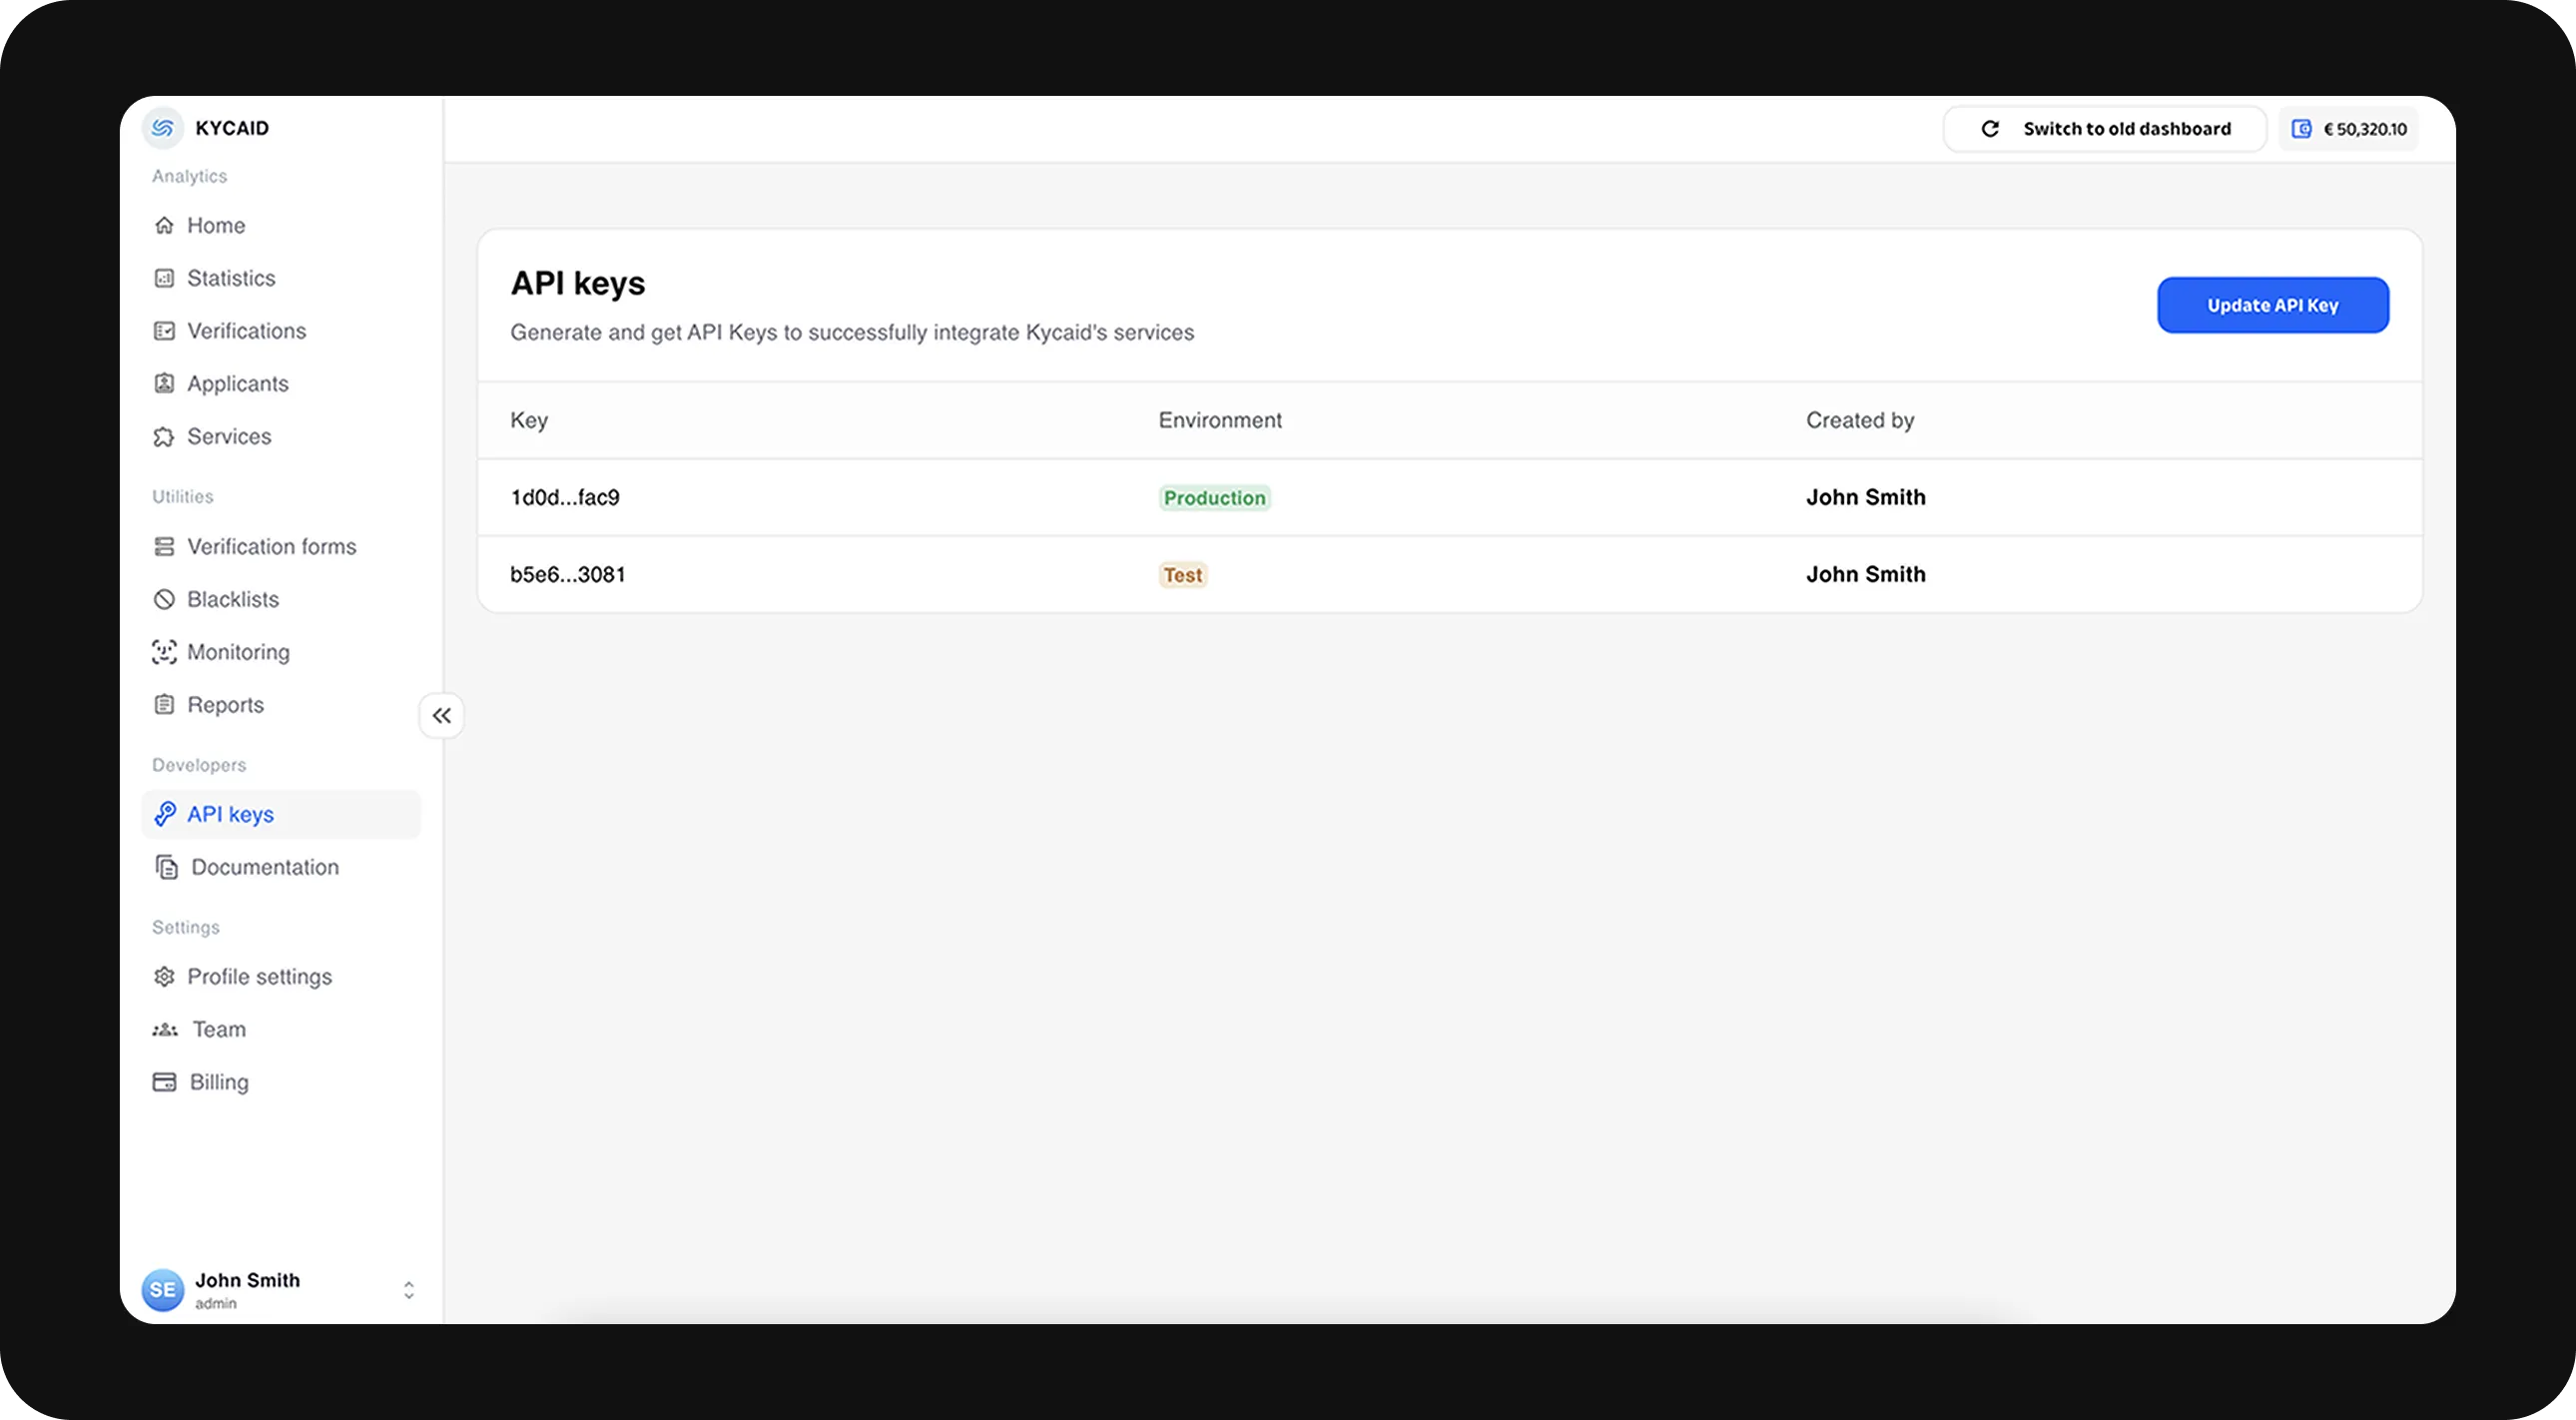The width and height of the screenshot is (2576, 1420).
Task: Open the SE user avatar menu
Action: [163, 1290]
